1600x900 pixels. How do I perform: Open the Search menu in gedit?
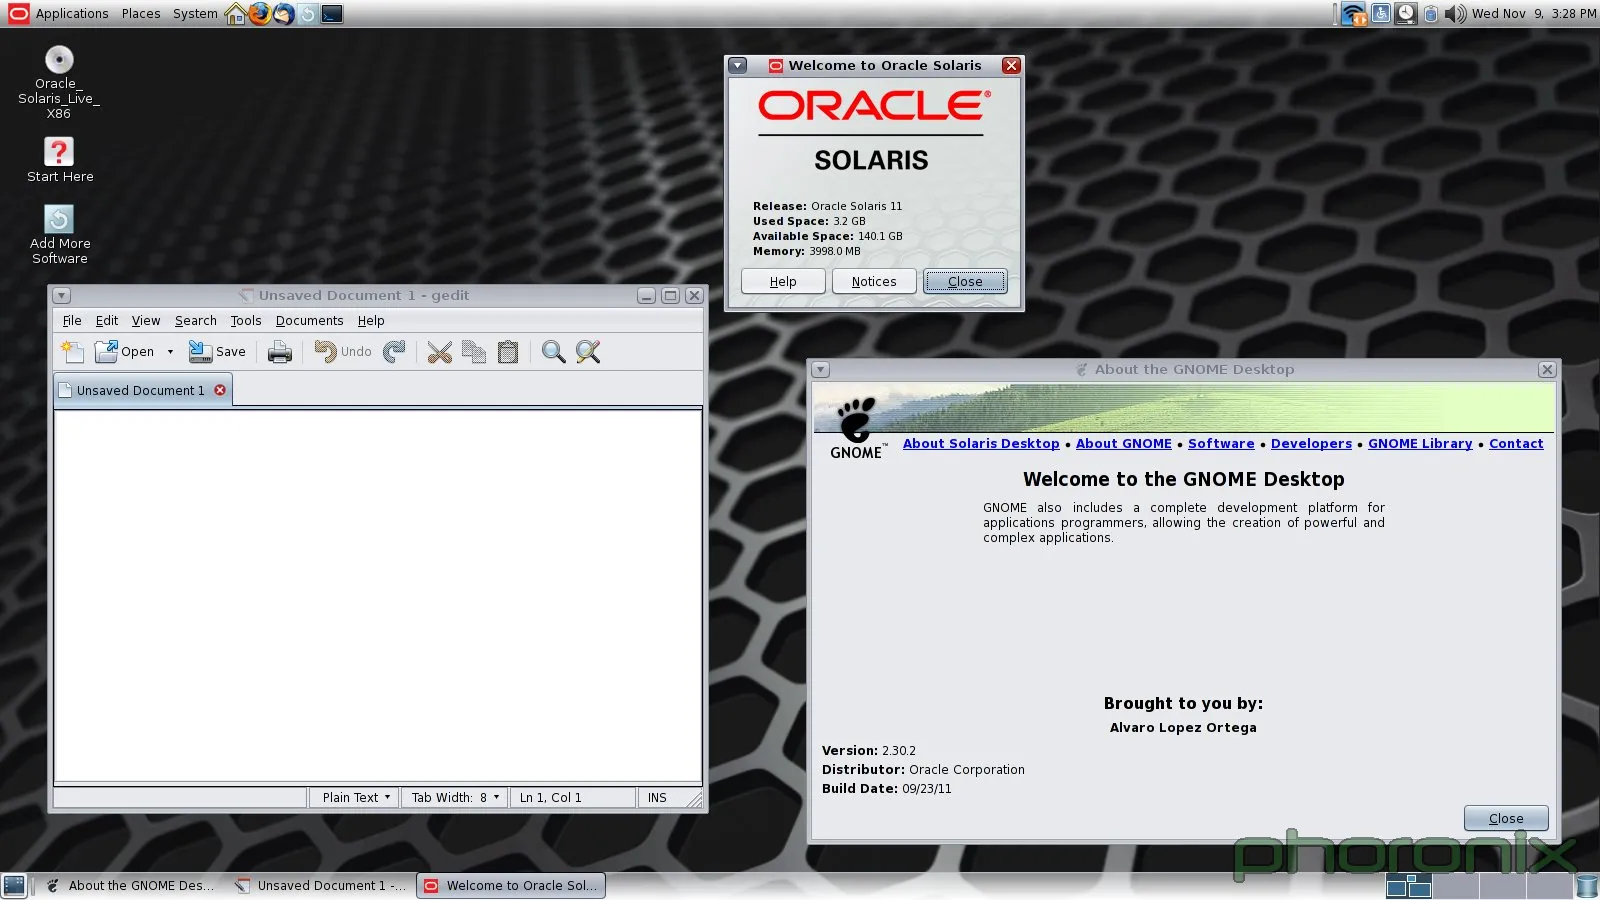tap(196, 321)
